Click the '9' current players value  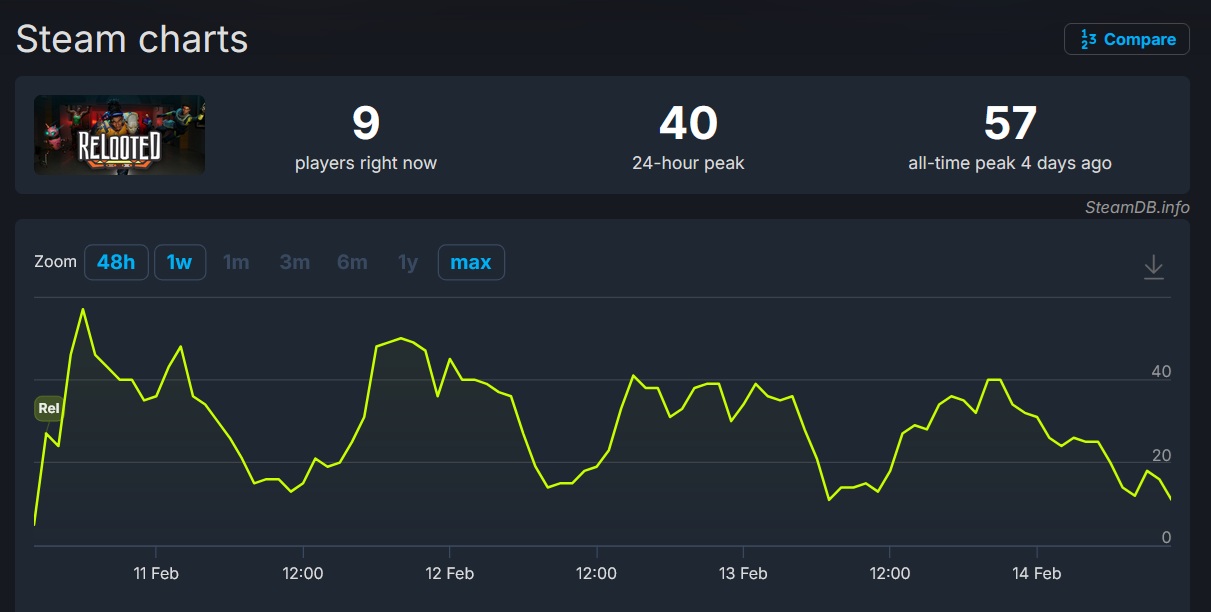(366, 124)
